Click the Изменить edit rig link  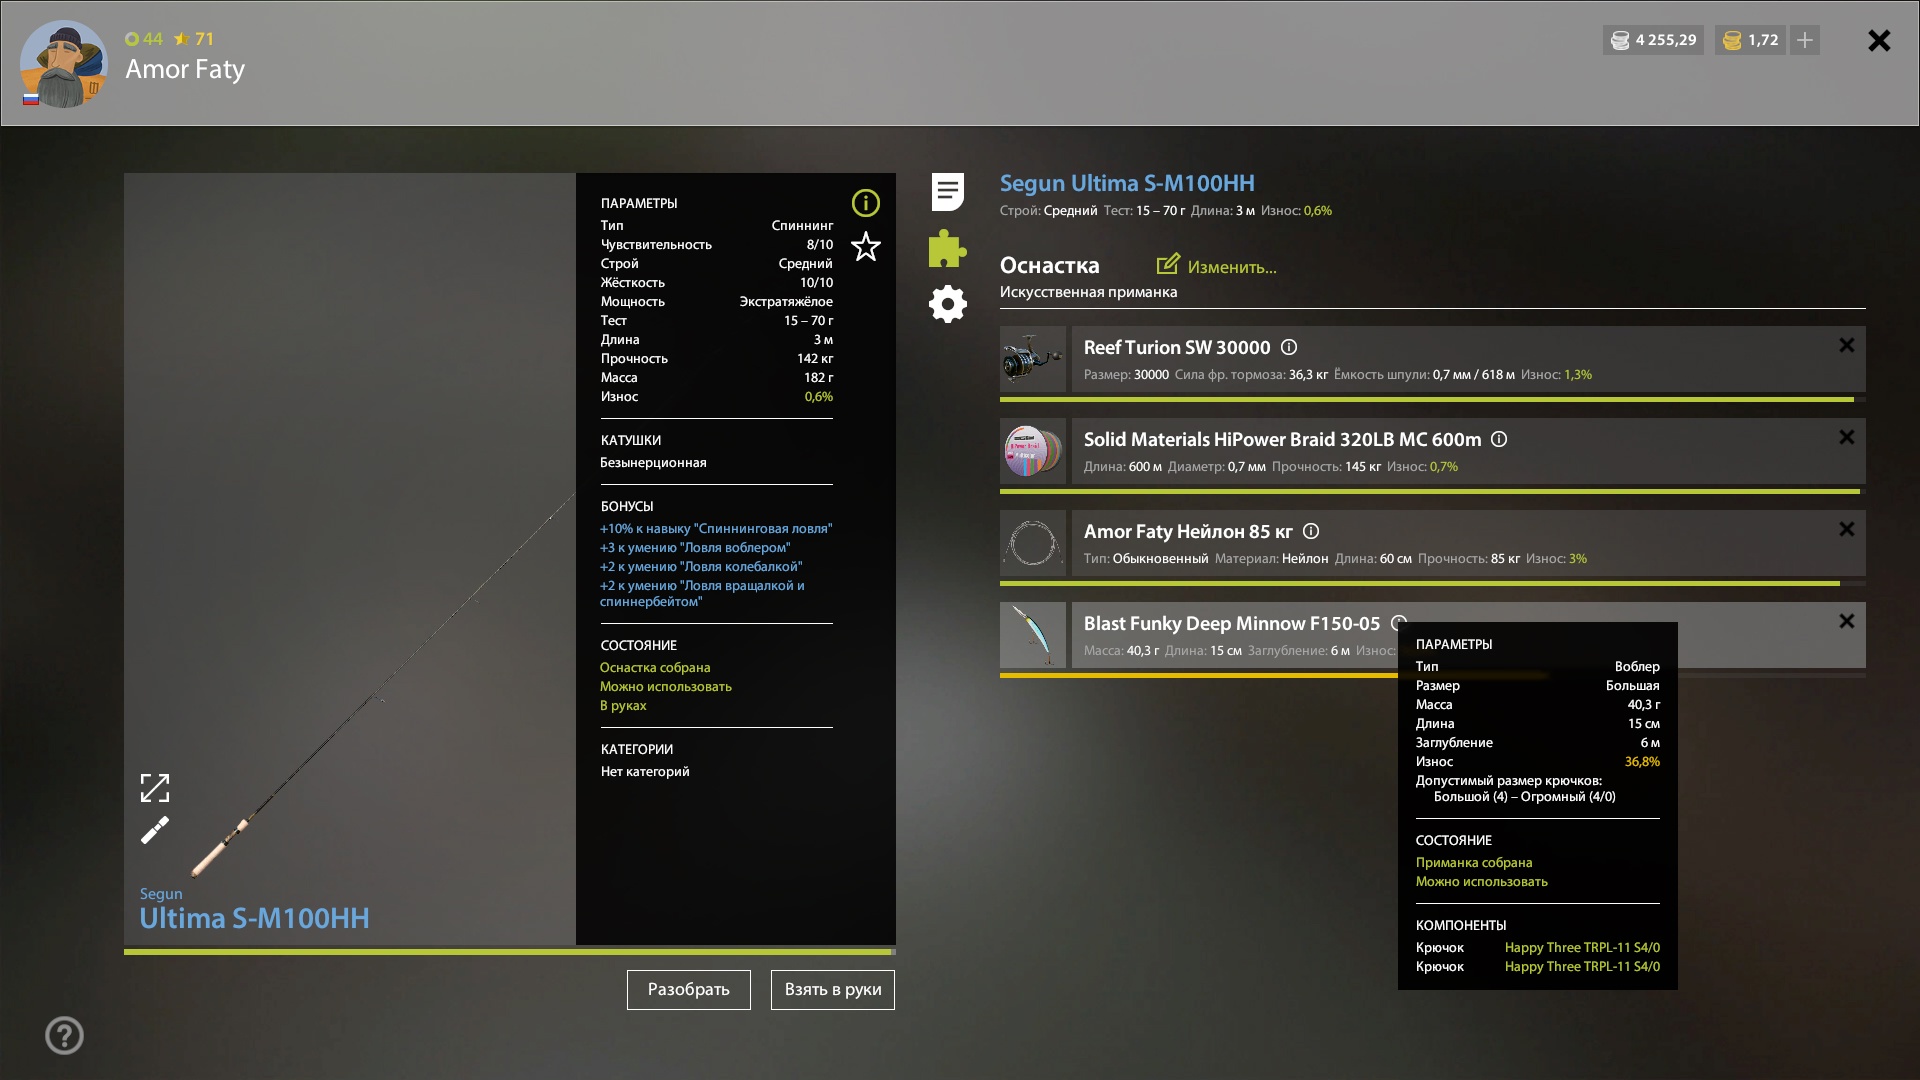click(1216, 266)
